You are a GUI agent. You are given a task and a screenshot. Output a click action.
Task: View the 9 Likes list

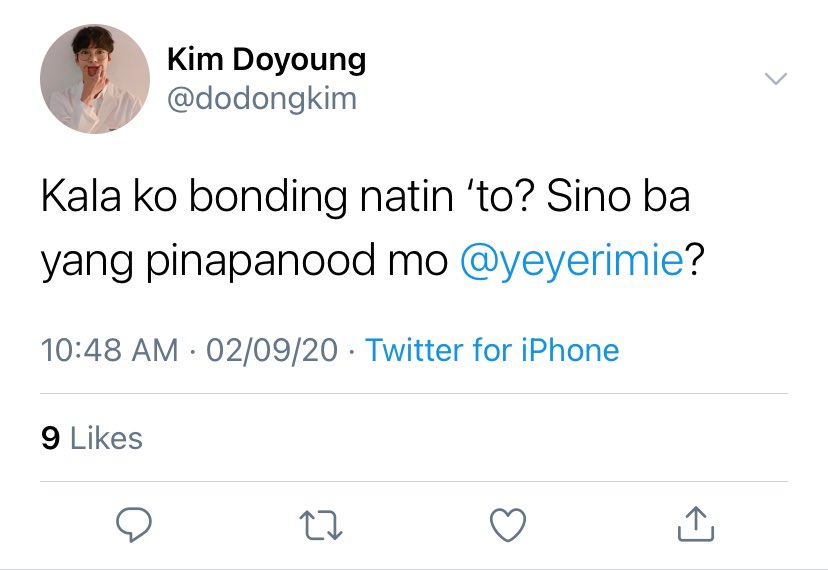tap(92, 438)
